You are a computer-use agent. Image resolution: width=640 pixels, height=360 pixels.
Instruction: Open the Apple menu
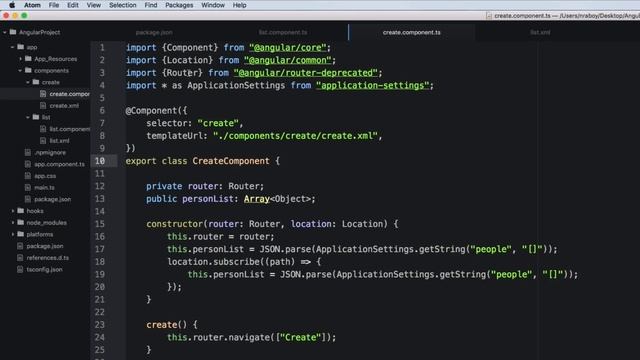click(12, 5)
